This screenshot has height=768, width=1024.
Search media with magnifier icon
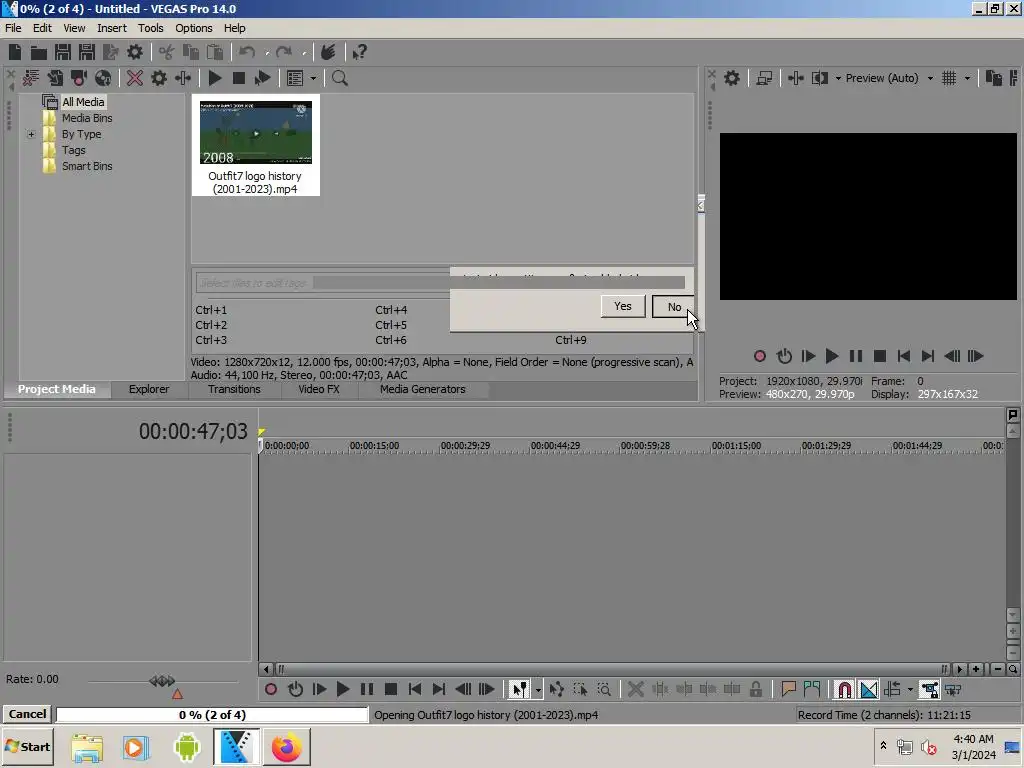tap(340, 78)
